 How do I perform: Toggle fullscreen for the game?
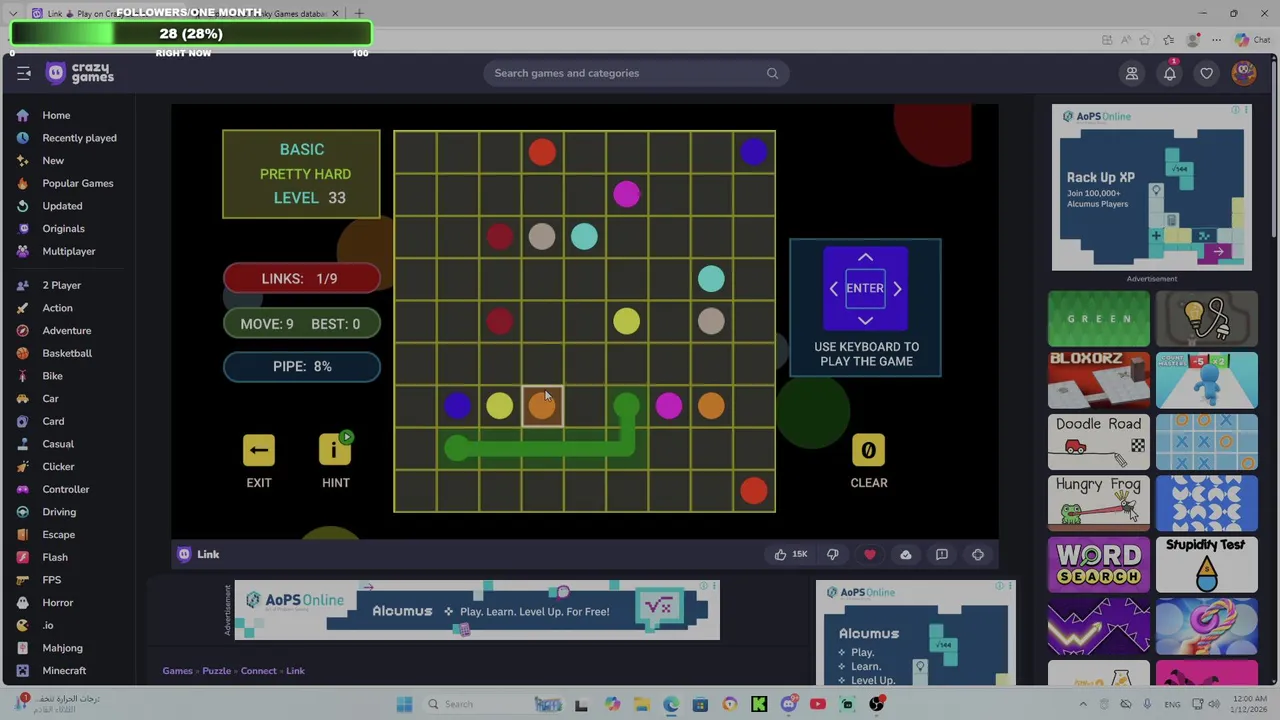[978, 554]
